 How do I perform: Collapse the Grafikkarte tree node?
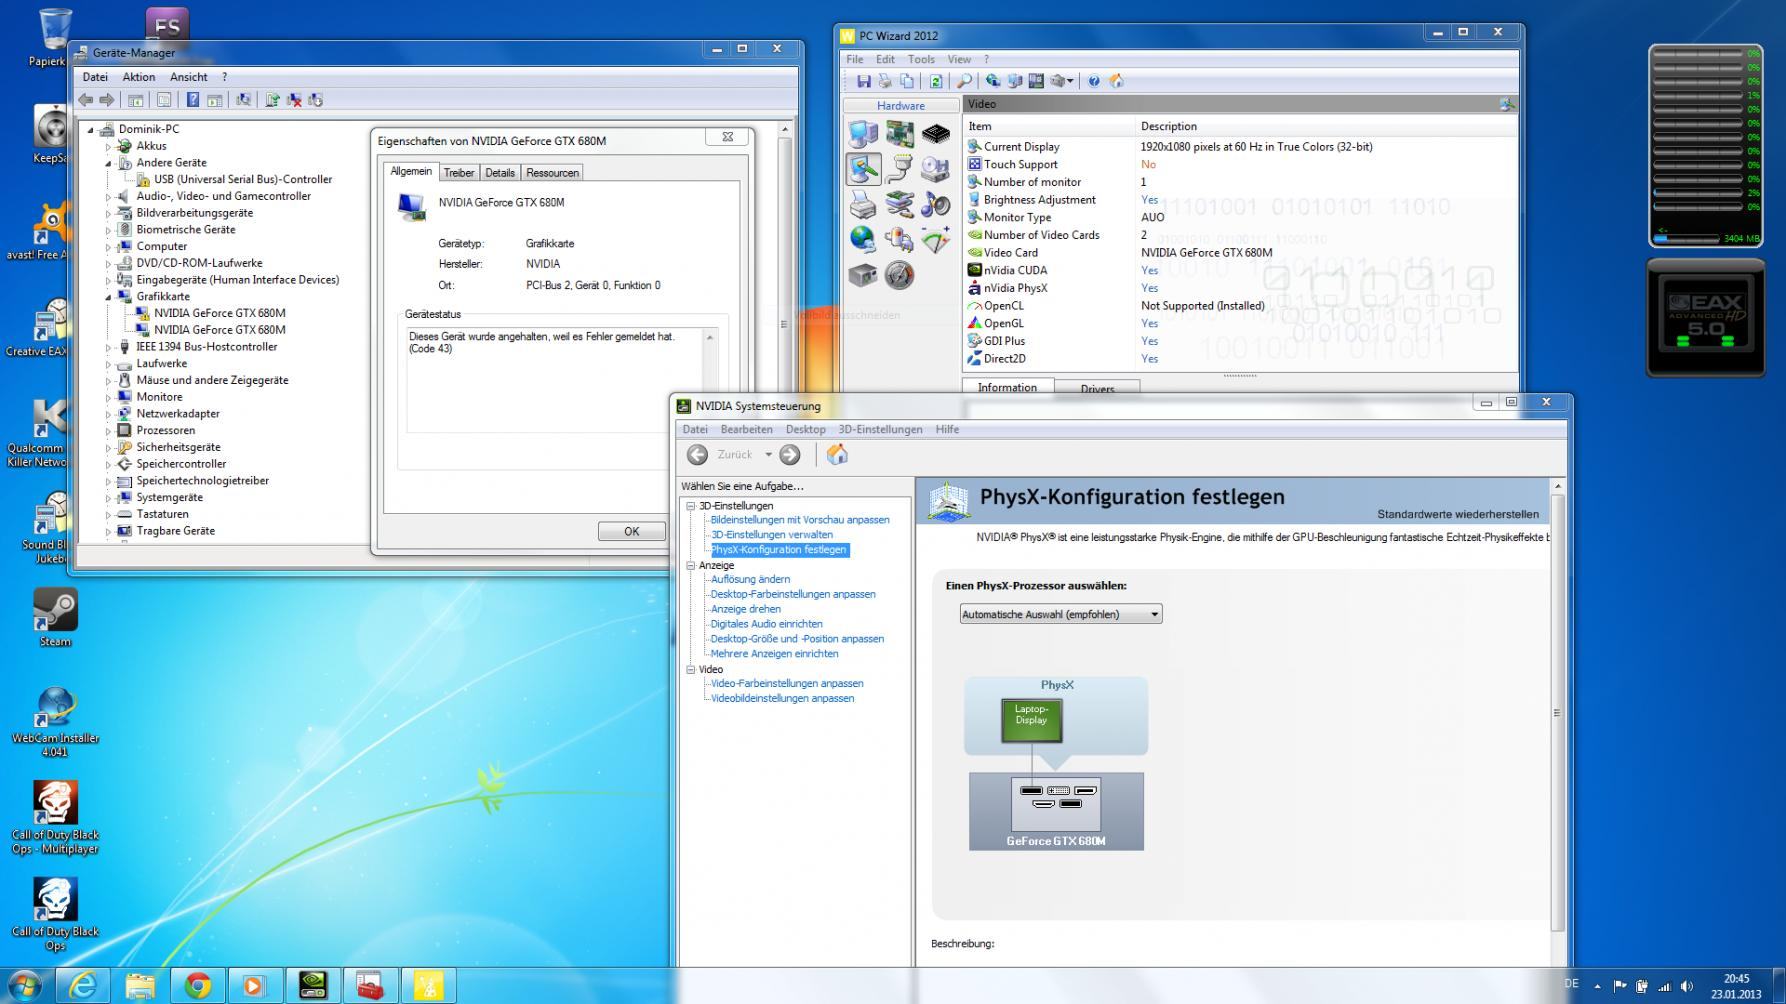point(109,297)
